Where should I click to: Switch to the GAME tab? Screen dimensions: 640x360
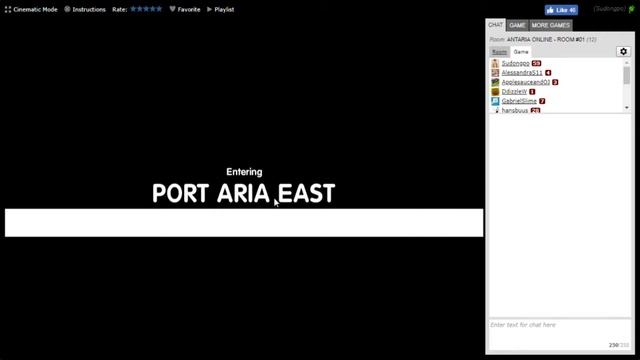517,25
